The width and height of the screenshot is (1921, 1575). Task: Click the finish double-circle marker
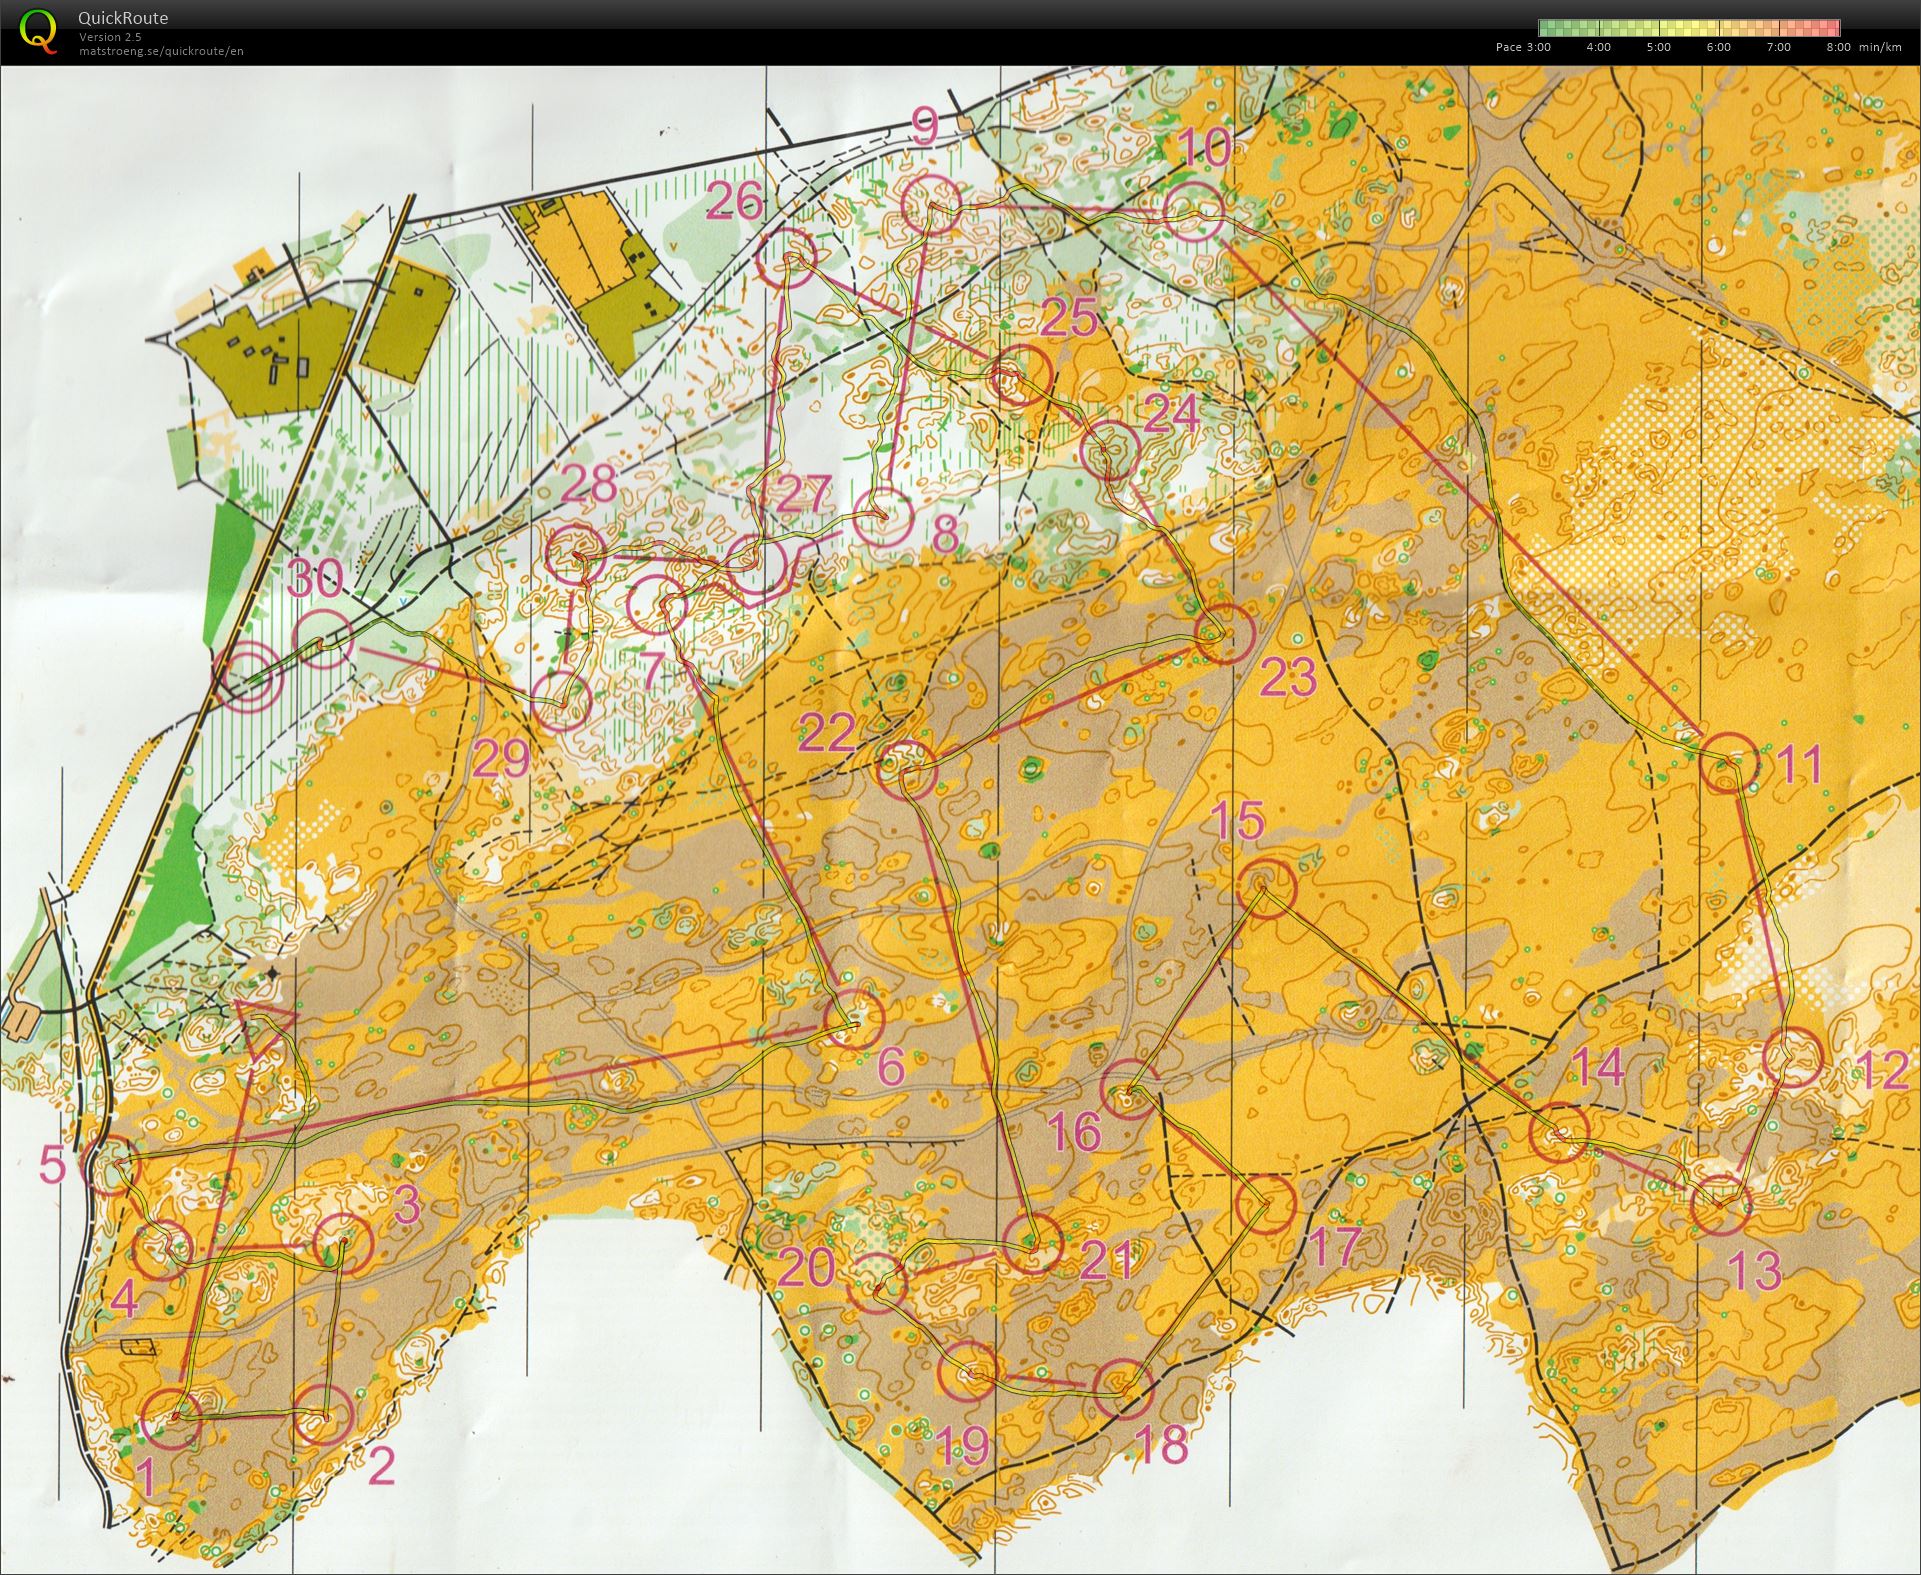coord(247,676)
